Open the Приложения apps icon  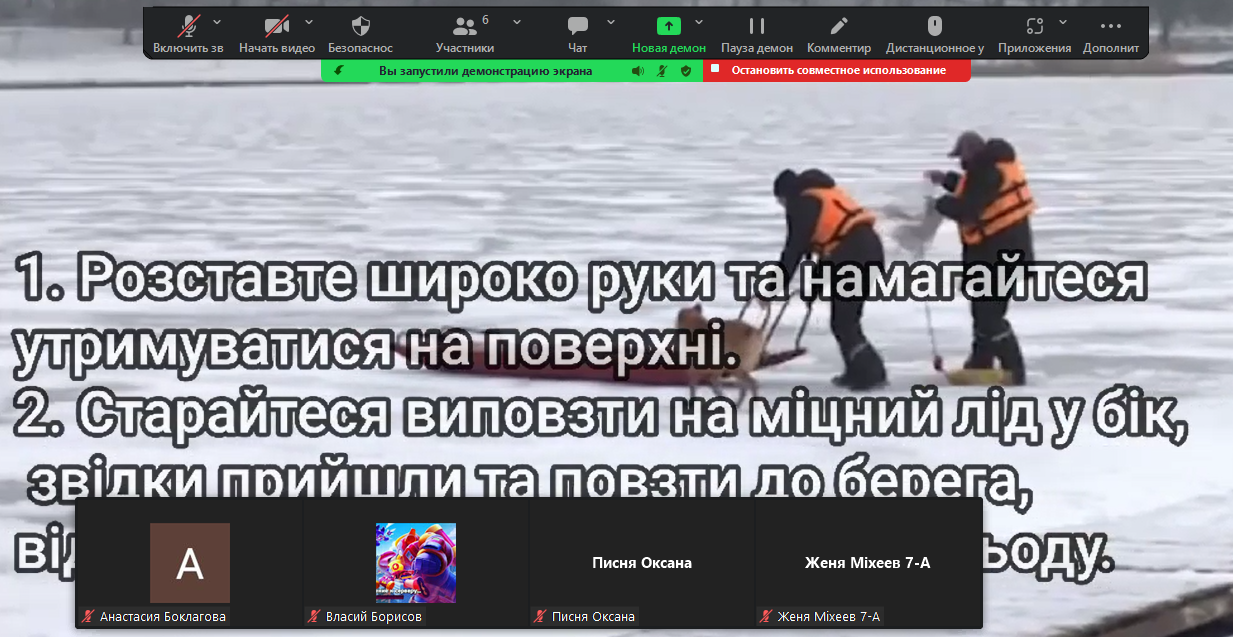[1035, 26]
